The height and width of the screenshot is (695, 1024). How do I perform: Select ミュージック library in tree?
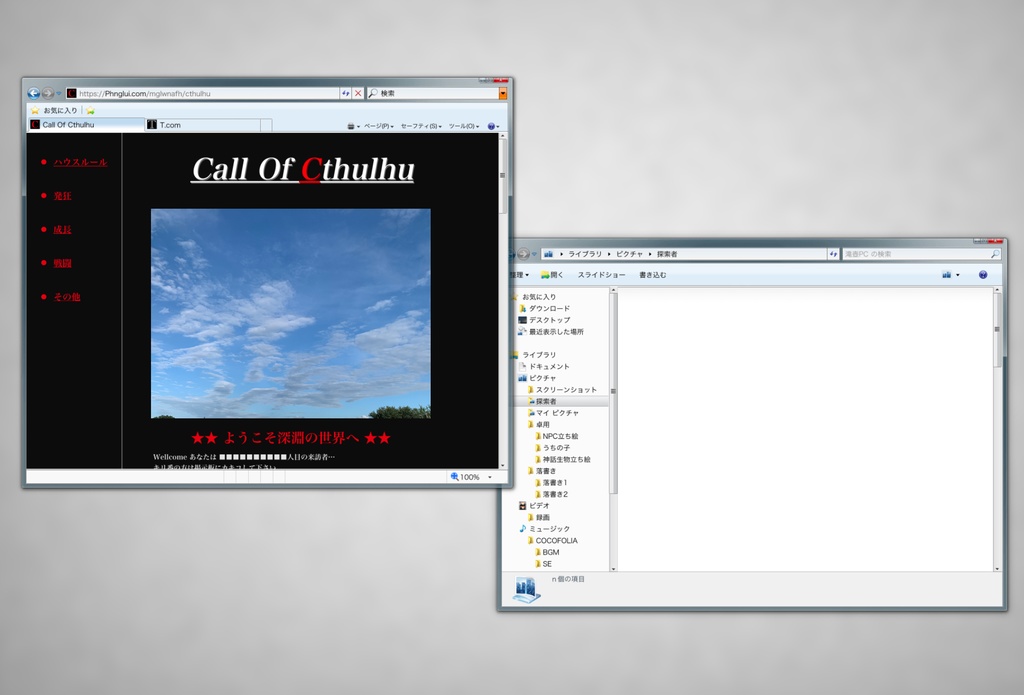(x=544, y=529)
